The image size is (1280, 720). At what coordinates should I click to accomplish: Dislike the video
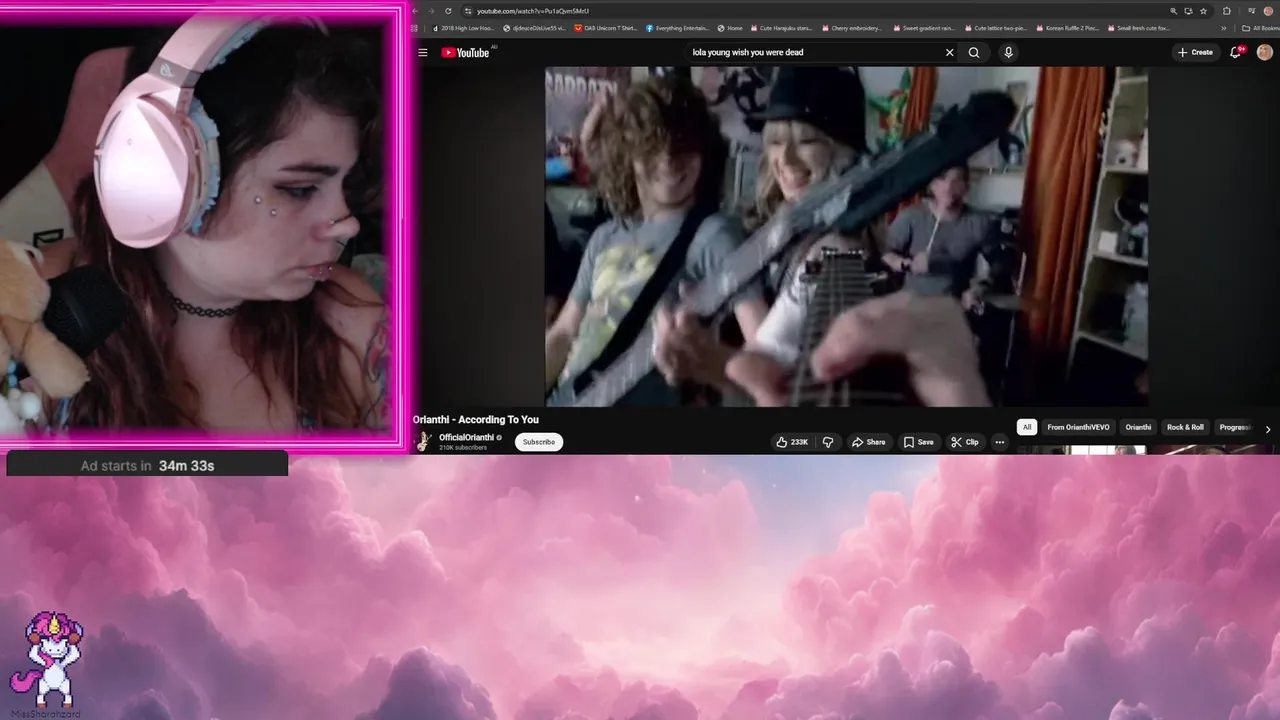pyautogui.click(x=828, y=442)
